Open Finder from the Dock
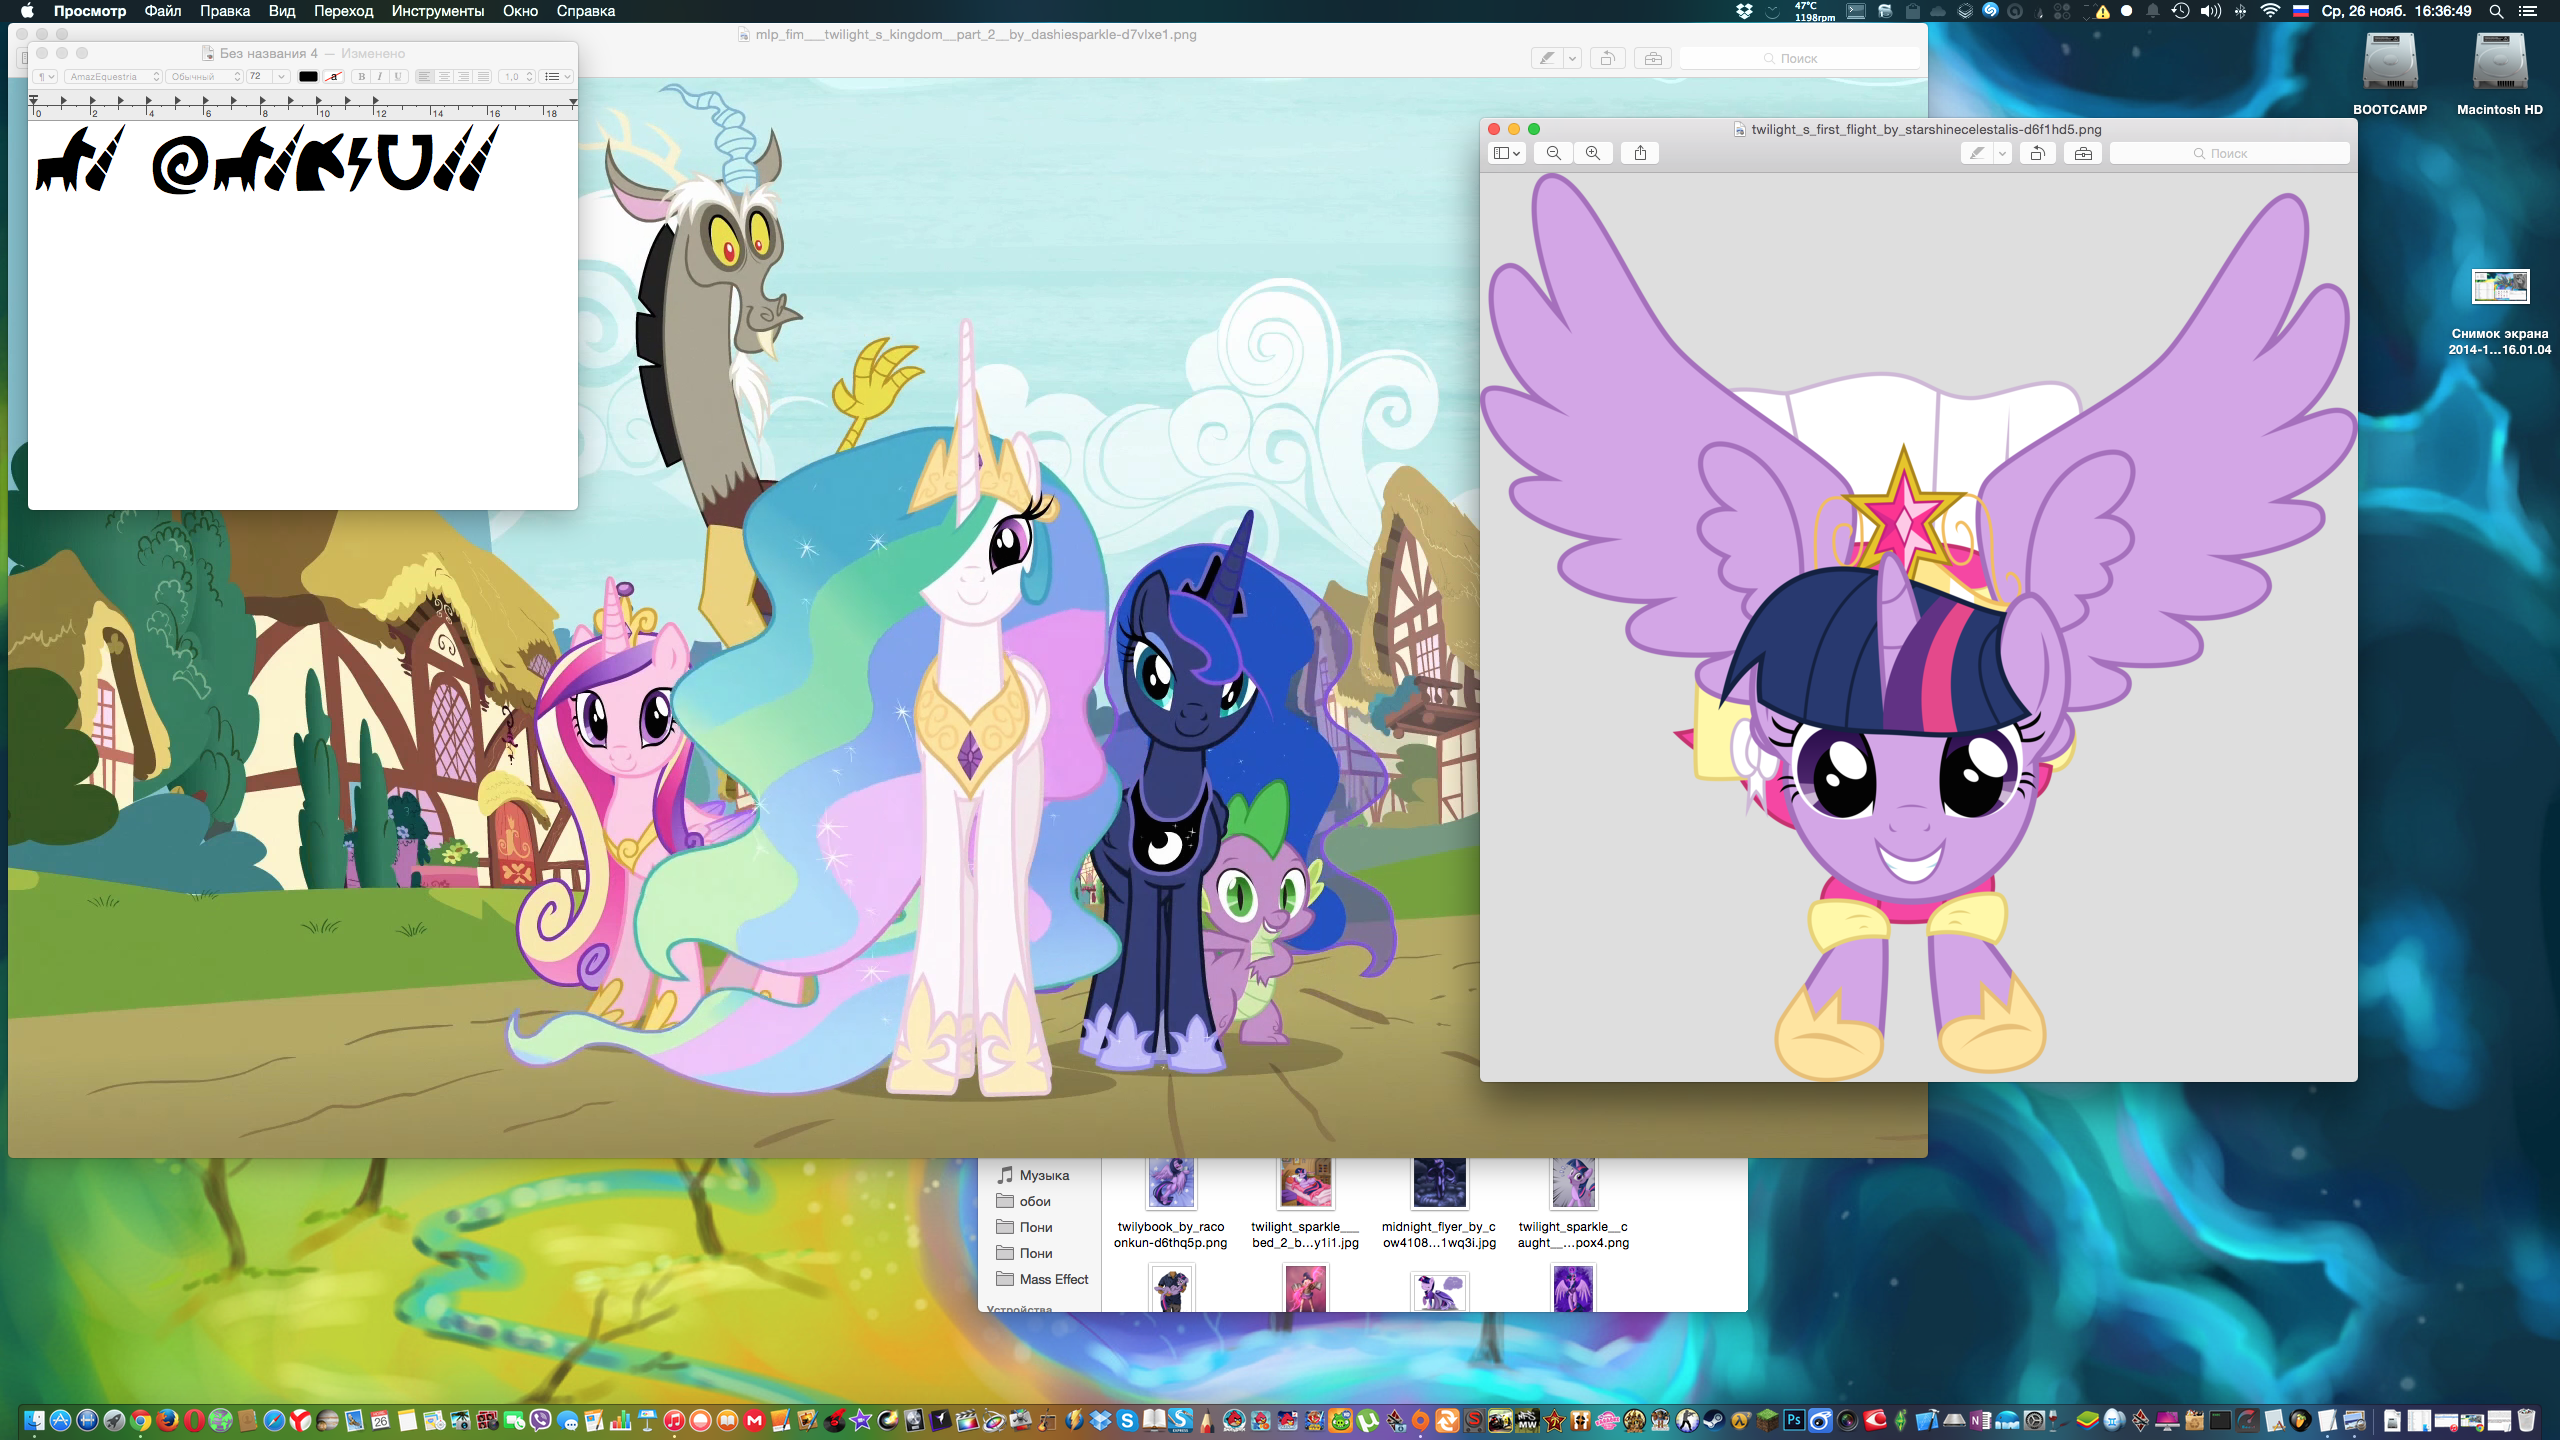Image resolution: width=2560 pixels, height=1440 pixels. (34, 1420)
